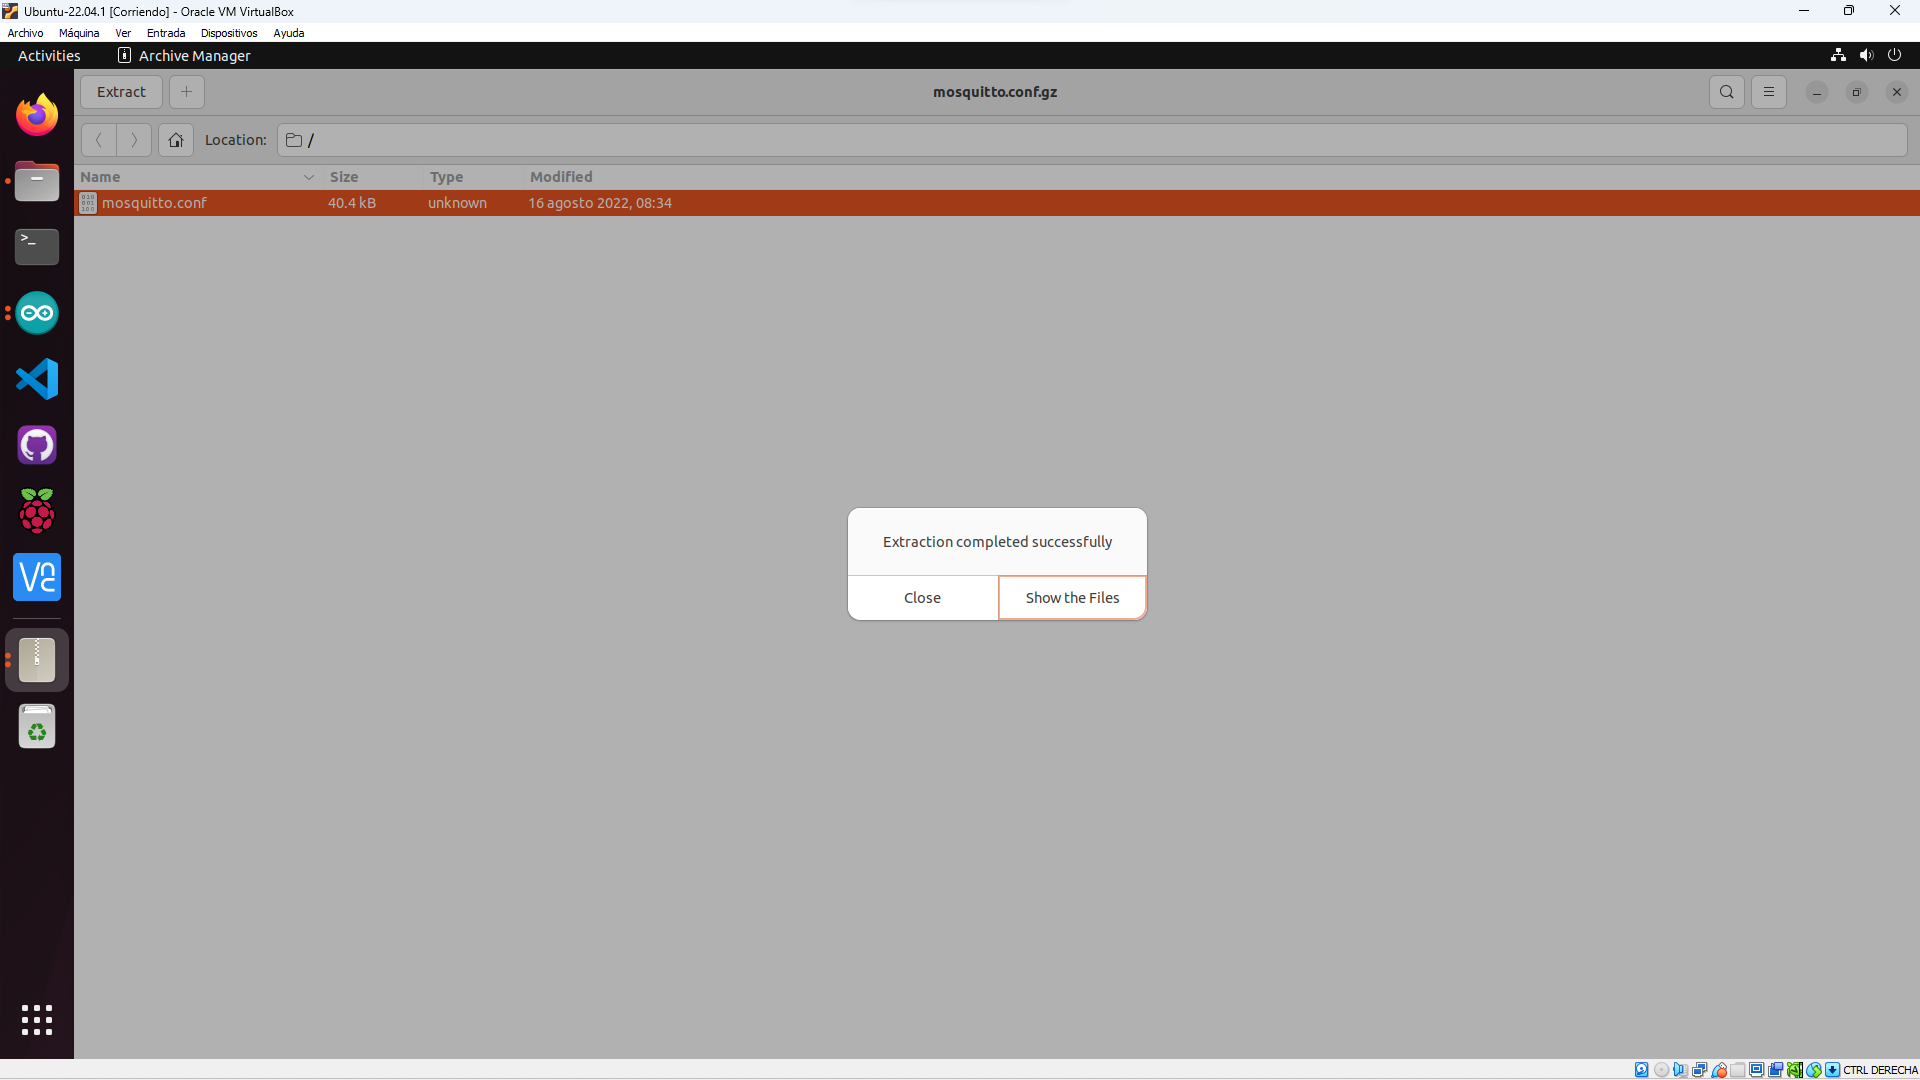This screenshot has height=1080, width=1920.
Task: Sort the list by Name column header
Action: [x=100, y=177]
